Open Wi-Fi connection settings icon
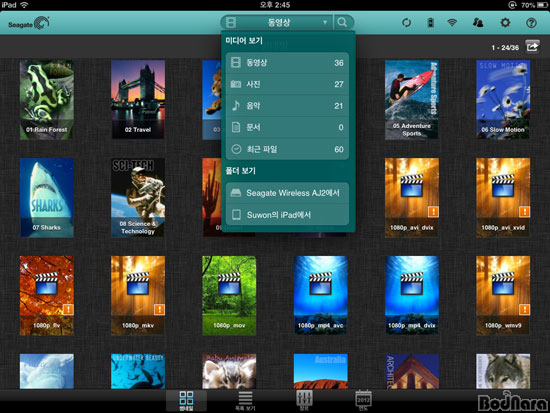 pos(452,23)
